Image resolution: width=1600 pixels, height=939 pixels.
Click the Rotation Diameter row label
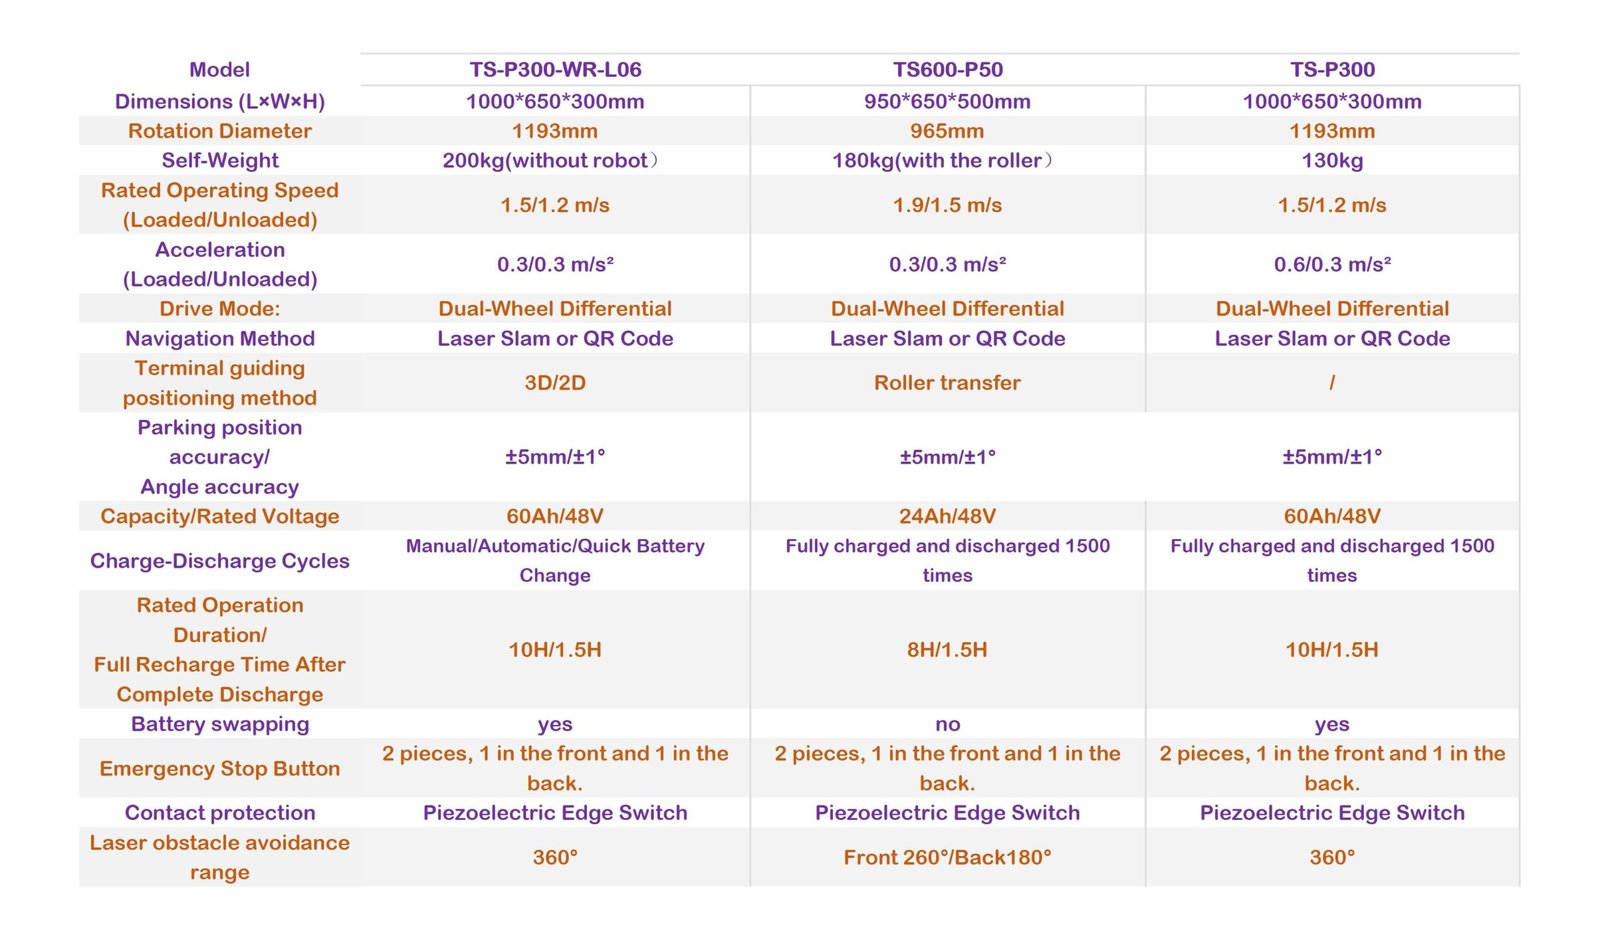click(220, 131)
